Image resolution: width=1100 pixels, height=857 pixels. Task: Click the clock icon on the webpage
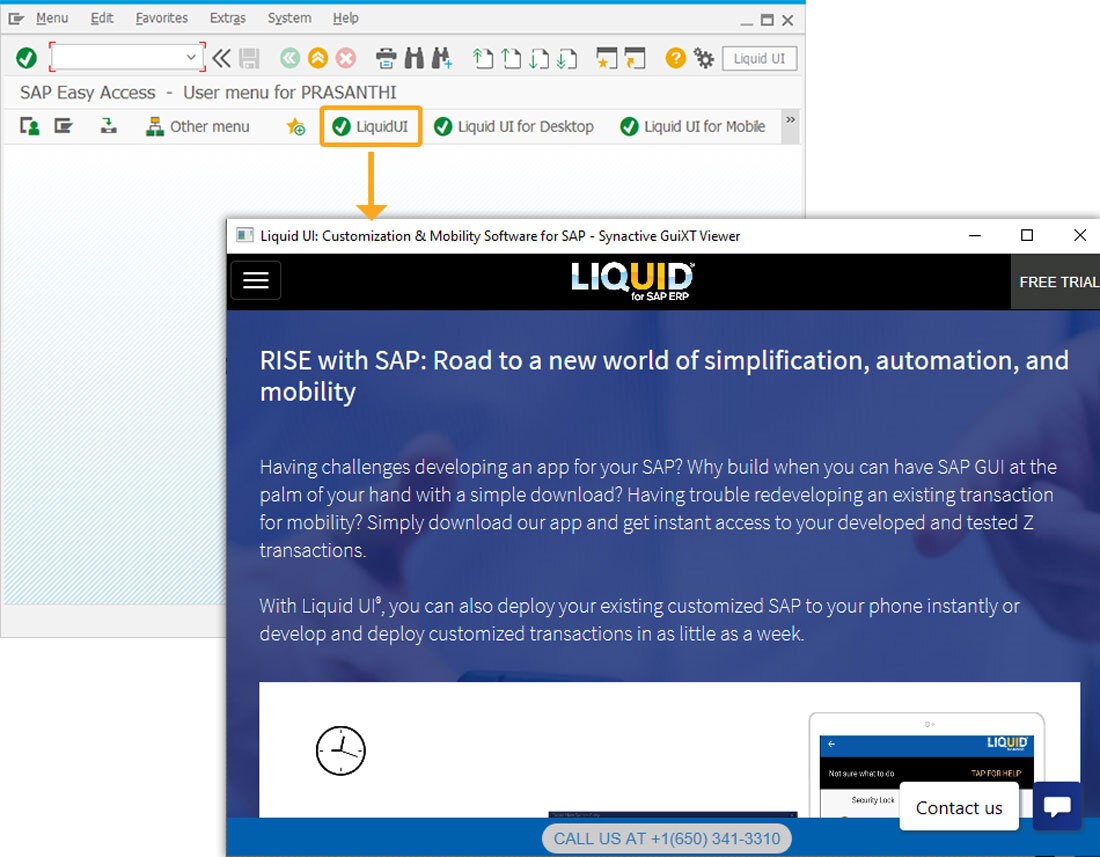[x=341, y=750]
